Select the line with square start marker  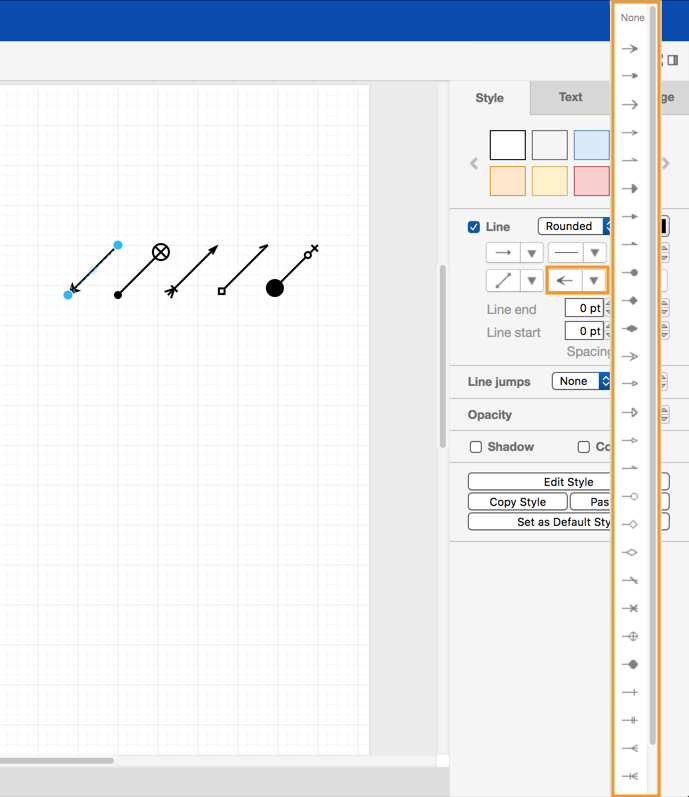[243, 269]
